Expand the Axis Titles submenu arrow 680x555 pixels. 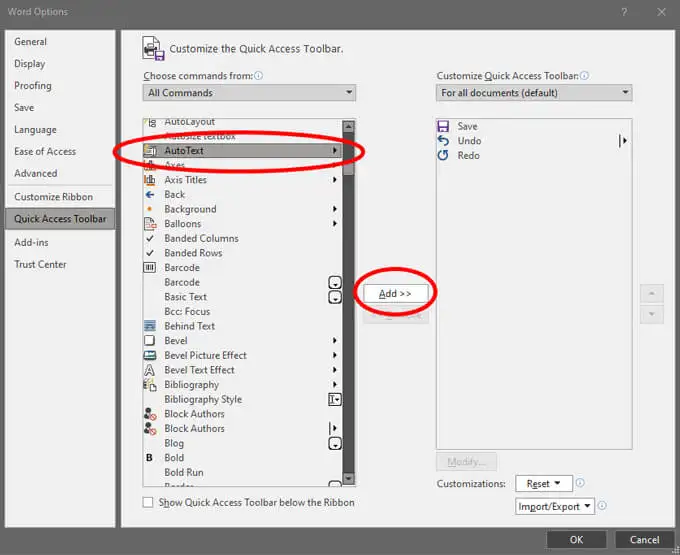(x=334, y=180)
